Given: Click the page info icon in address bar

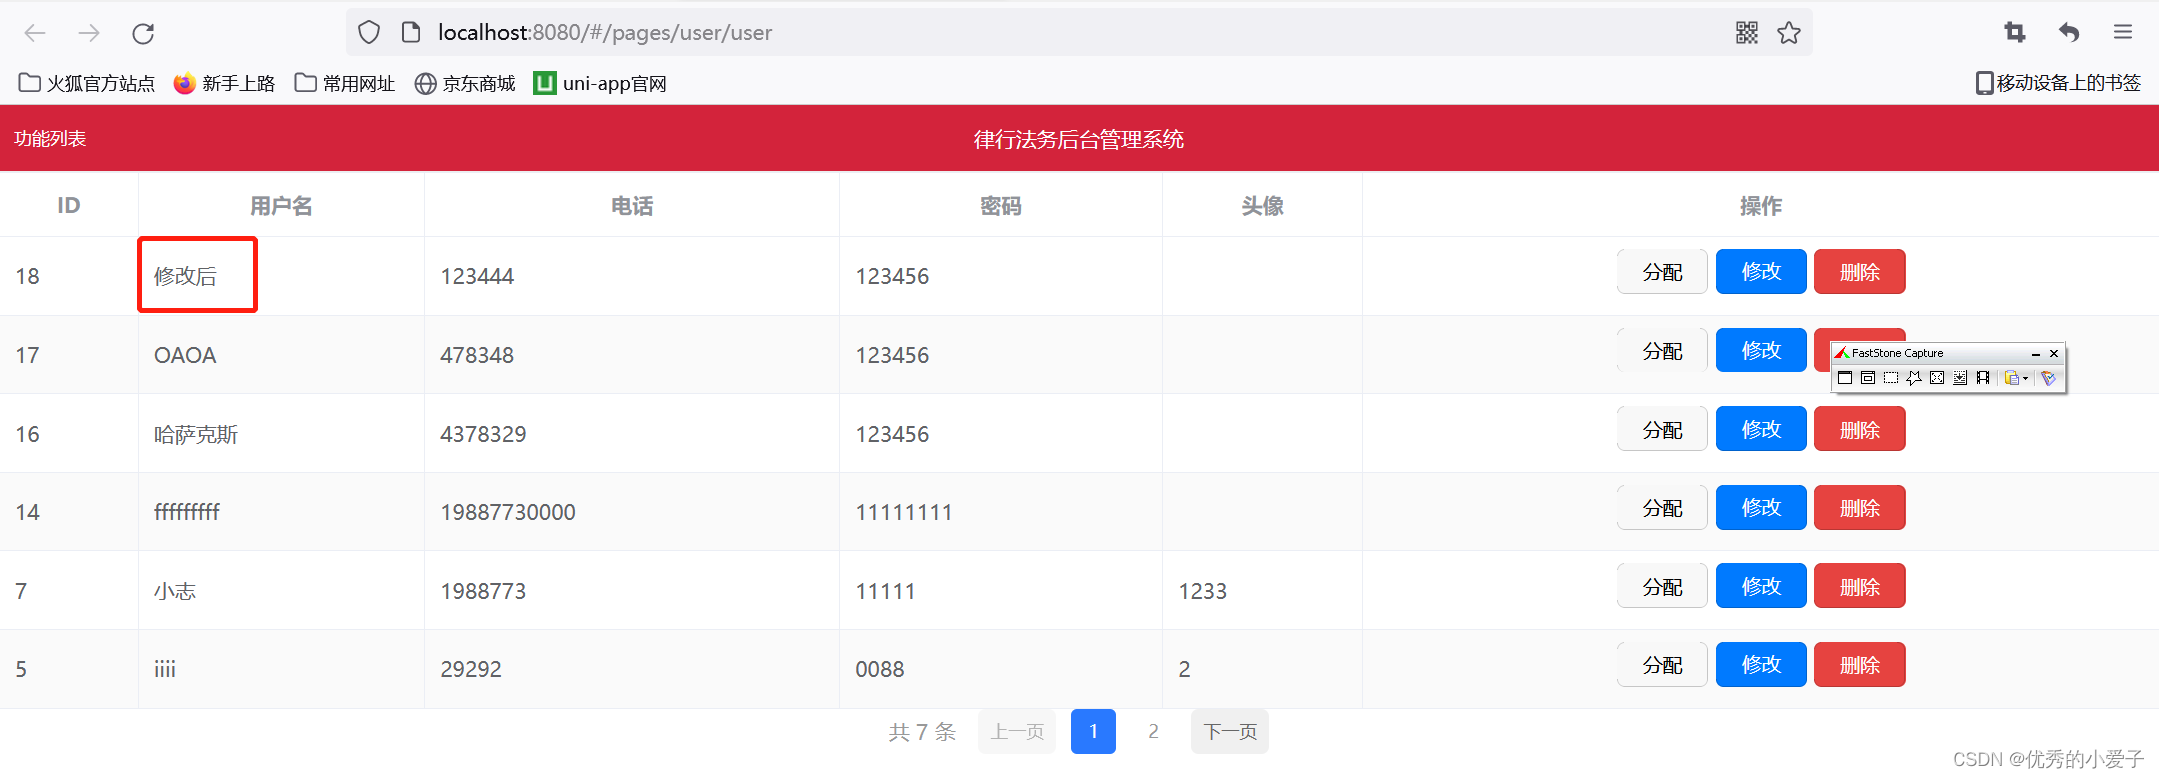Looking at the screenshot, I should click(410, 33).
